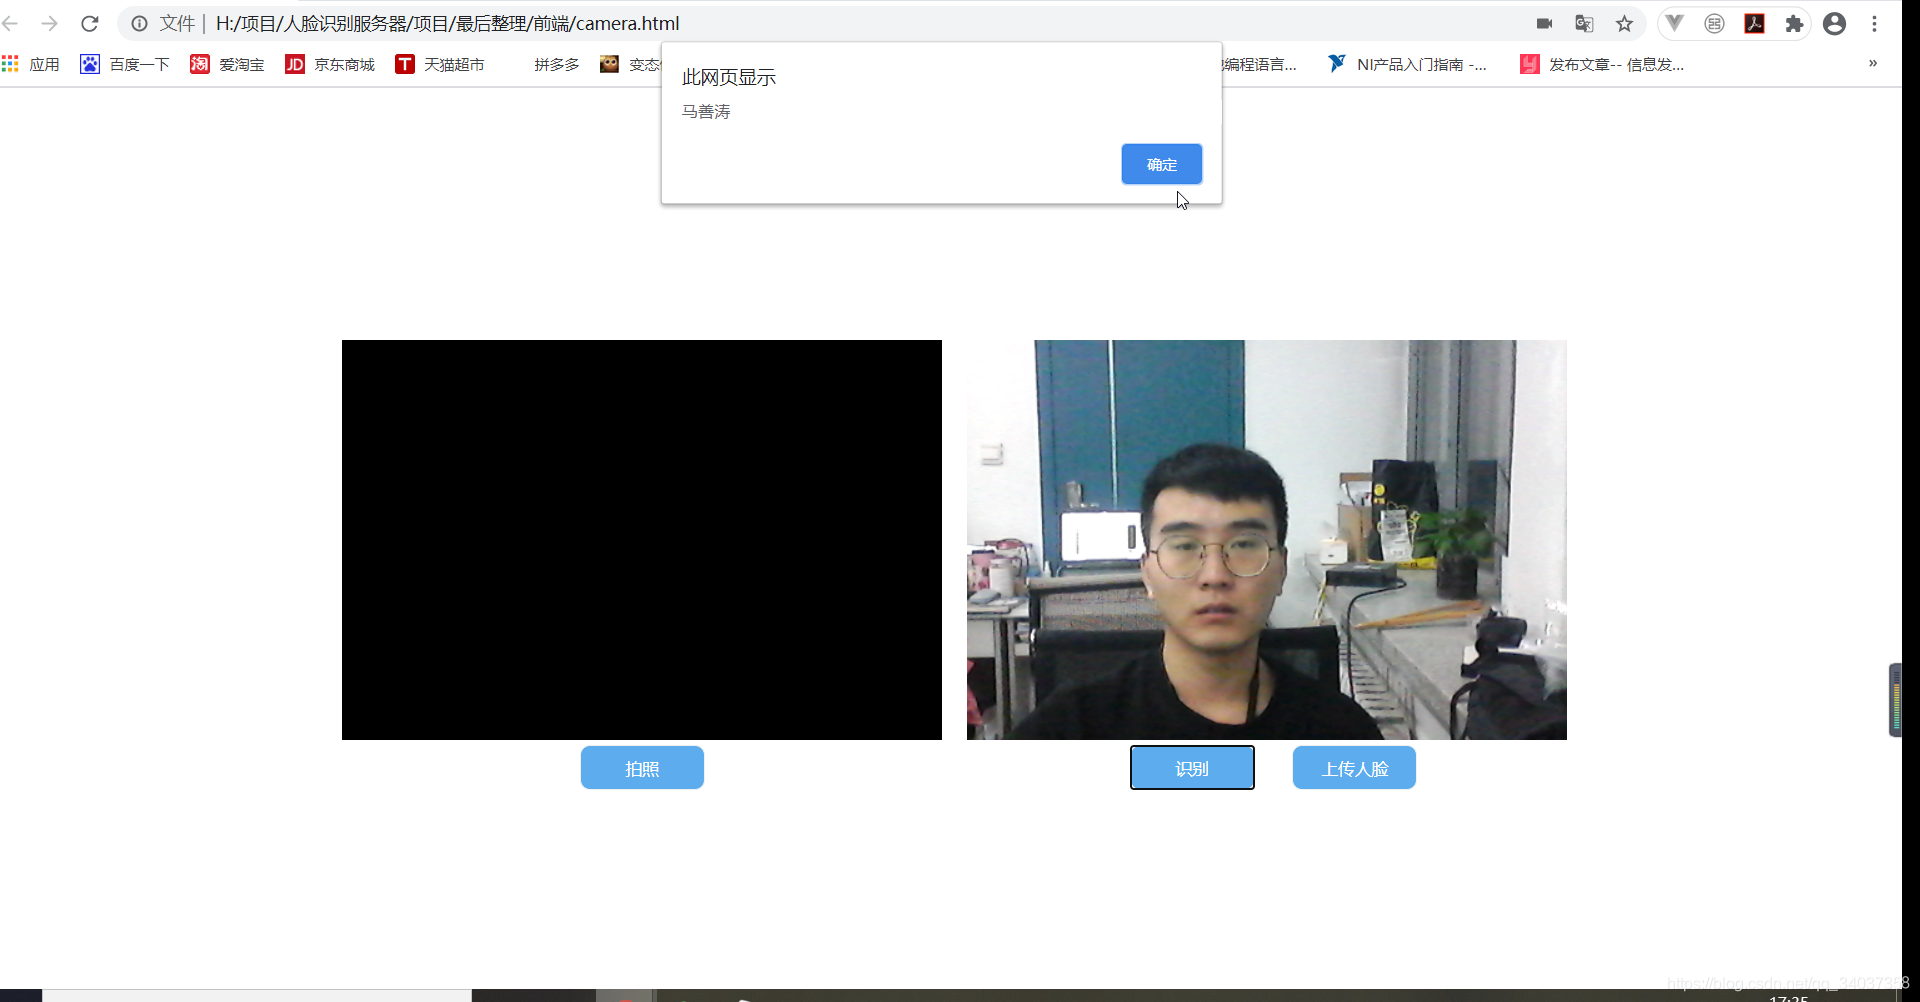Screen dimensions: 1920x1002
Task: Go back with the browser back arrow
Action: (10, 23)
